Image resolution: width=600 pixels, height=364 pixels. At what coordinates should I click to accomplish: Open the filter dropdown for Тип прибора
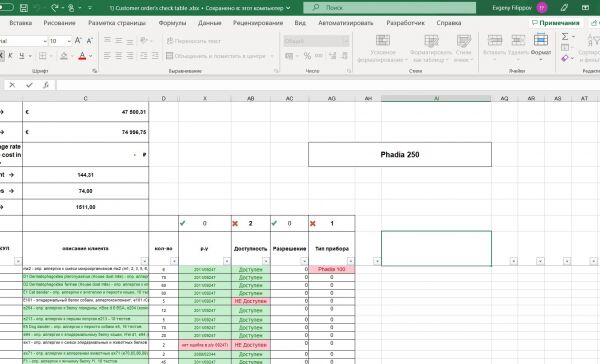tap(351, 261)
